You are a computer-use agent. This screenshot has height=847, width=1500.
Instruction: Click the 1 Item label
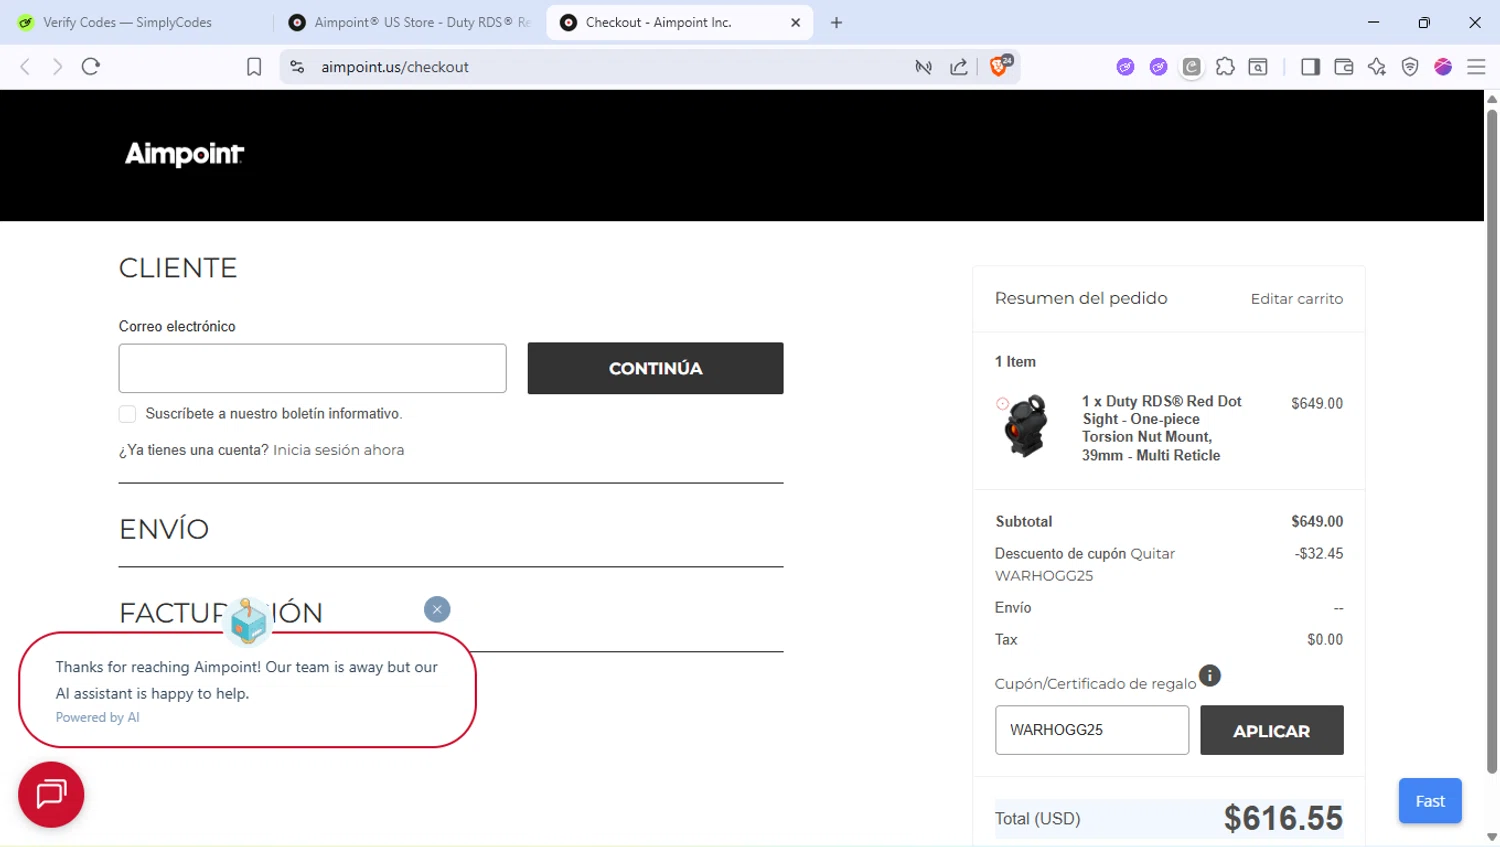[1015, 362]
